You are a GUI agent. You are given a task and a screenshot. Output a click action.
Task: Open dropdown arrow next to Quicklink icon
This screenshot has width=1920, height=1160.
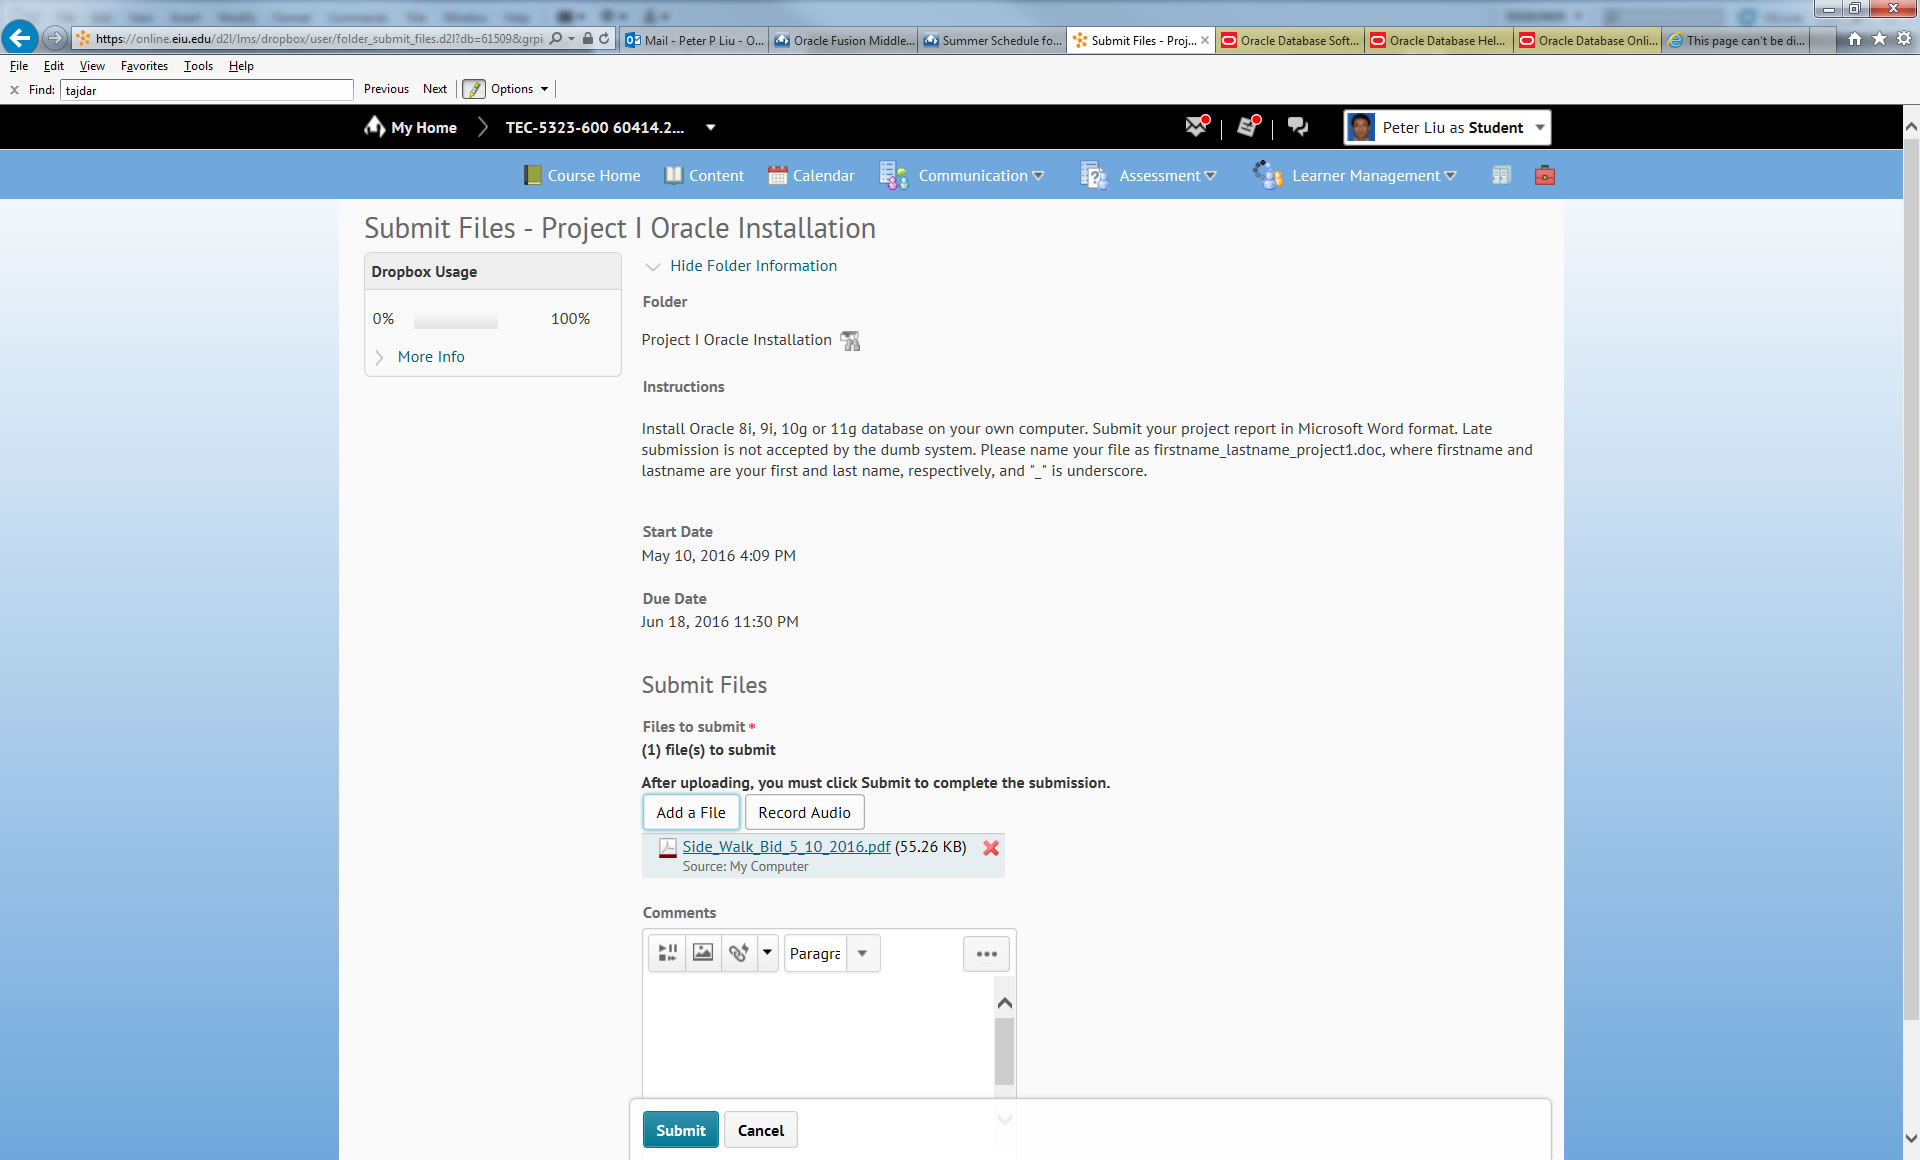(x=767, y=952)
